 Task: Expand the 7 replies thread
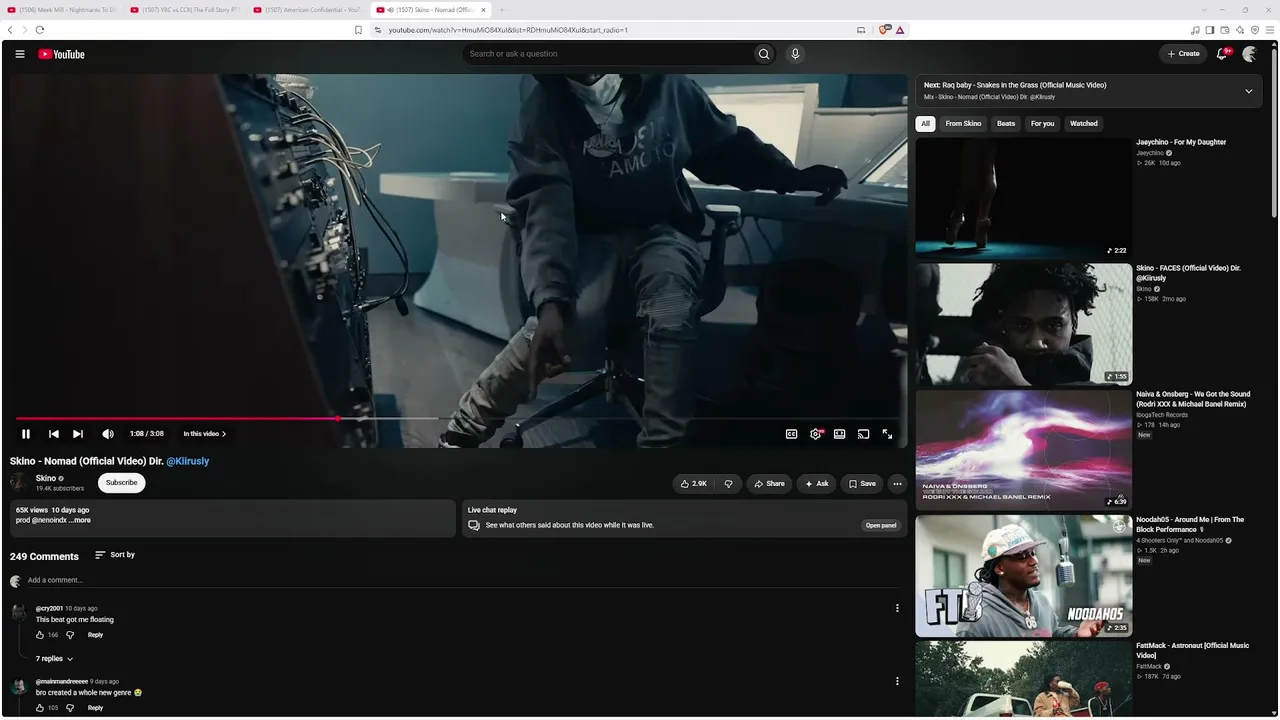click(55, 659)
